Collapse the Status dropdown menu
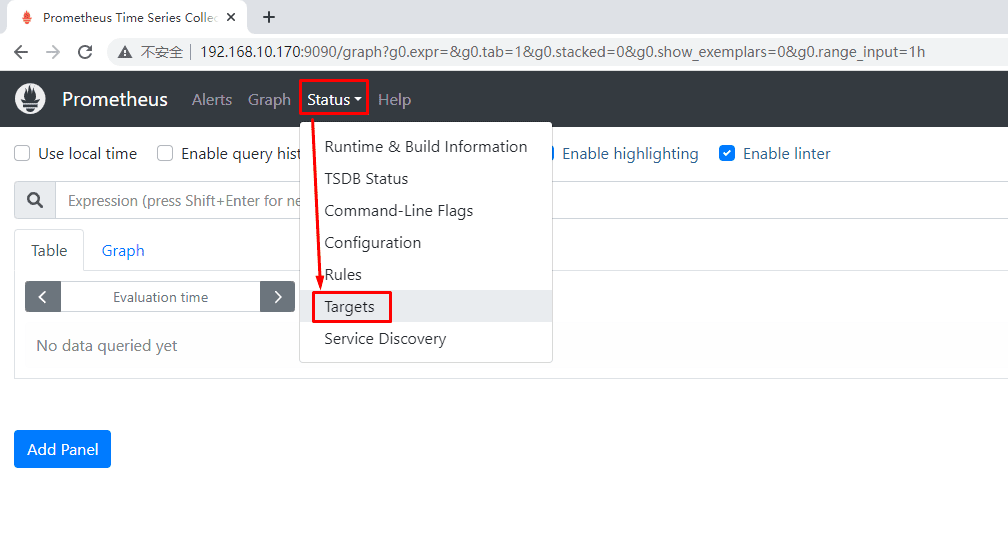Image resolution: width=1008 pixels, height=535 pixels. (334, 100)
